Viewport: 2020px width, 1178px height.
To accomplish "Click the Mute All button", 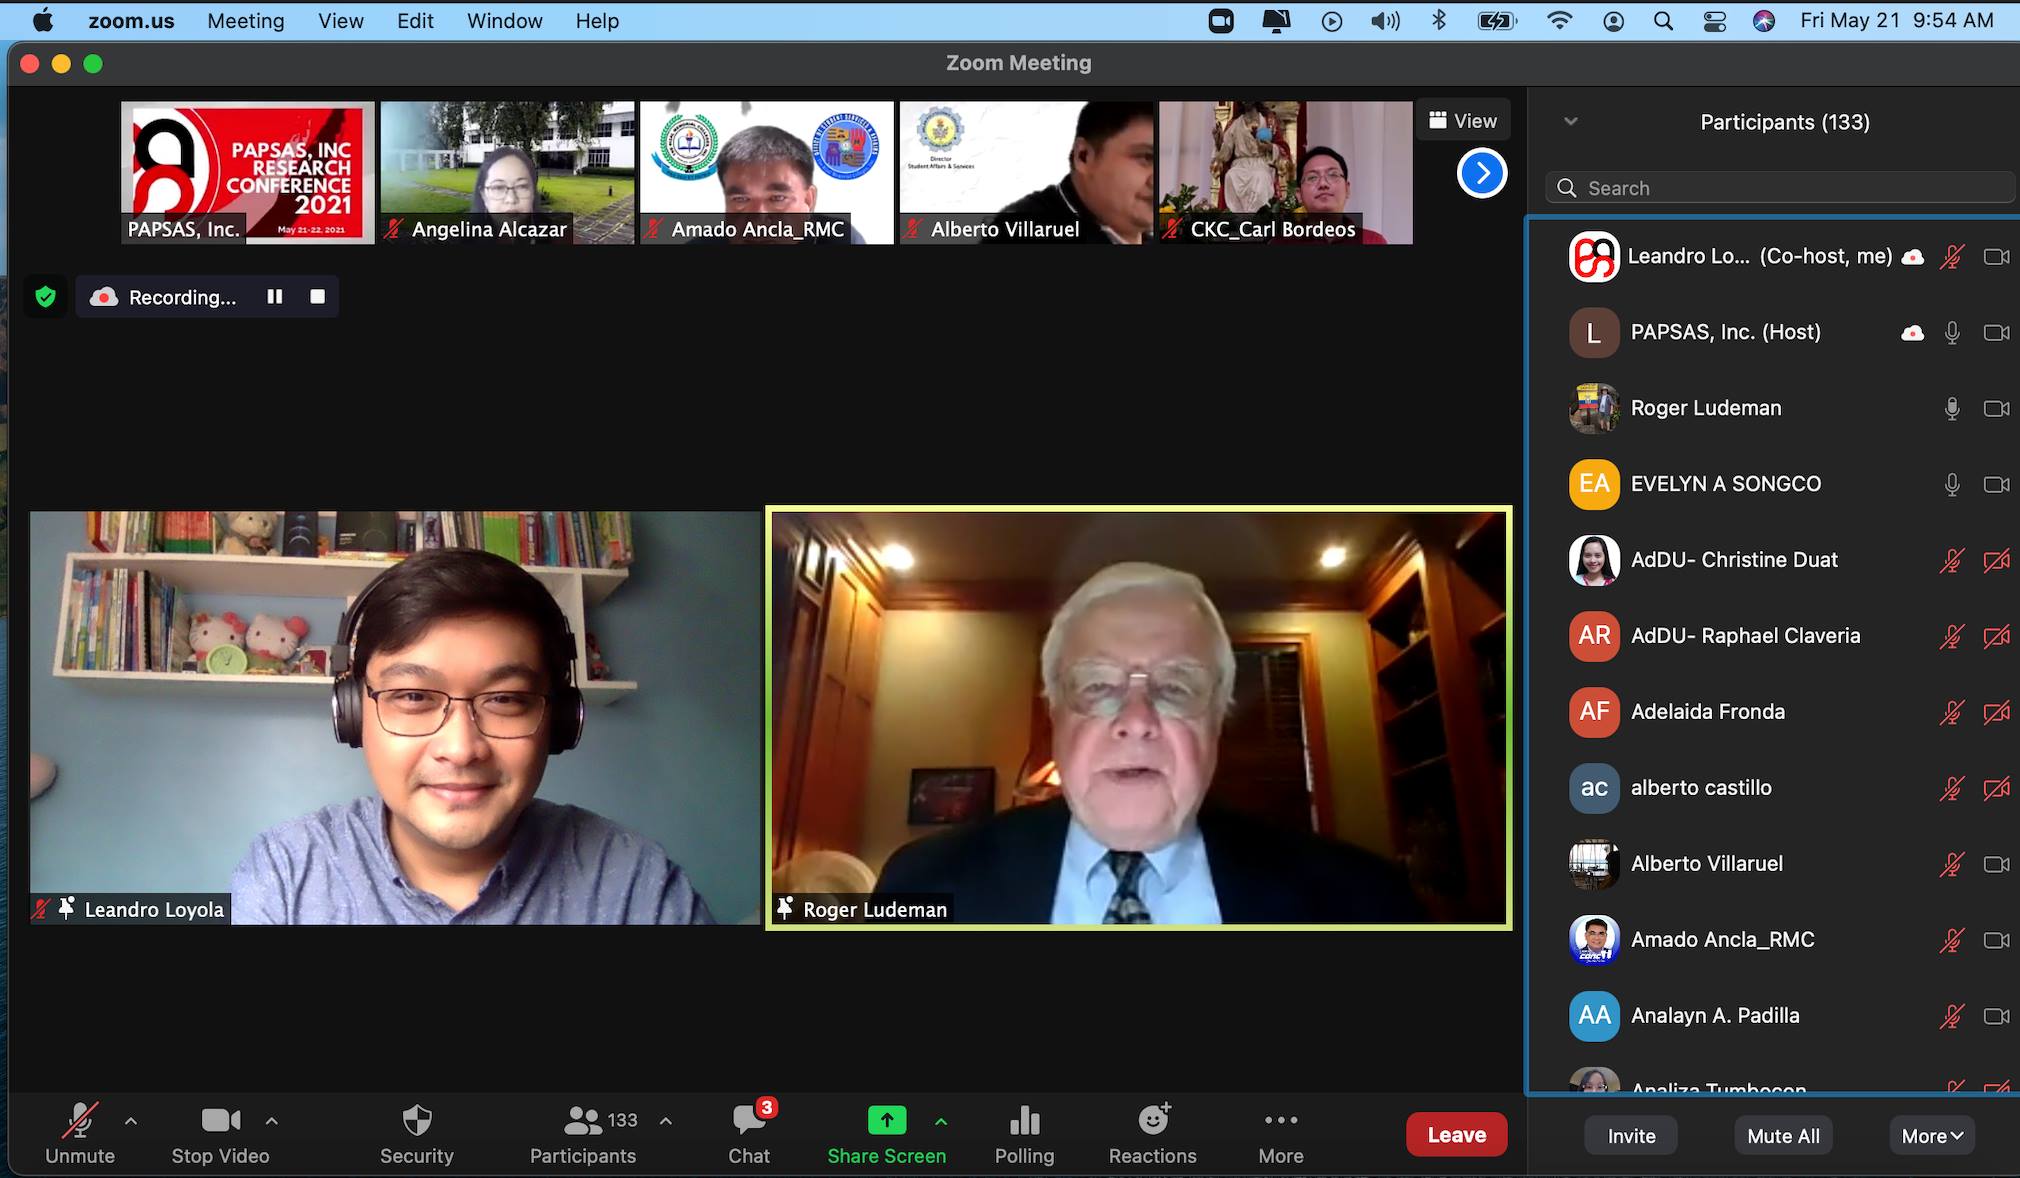I will 1784,1136.
